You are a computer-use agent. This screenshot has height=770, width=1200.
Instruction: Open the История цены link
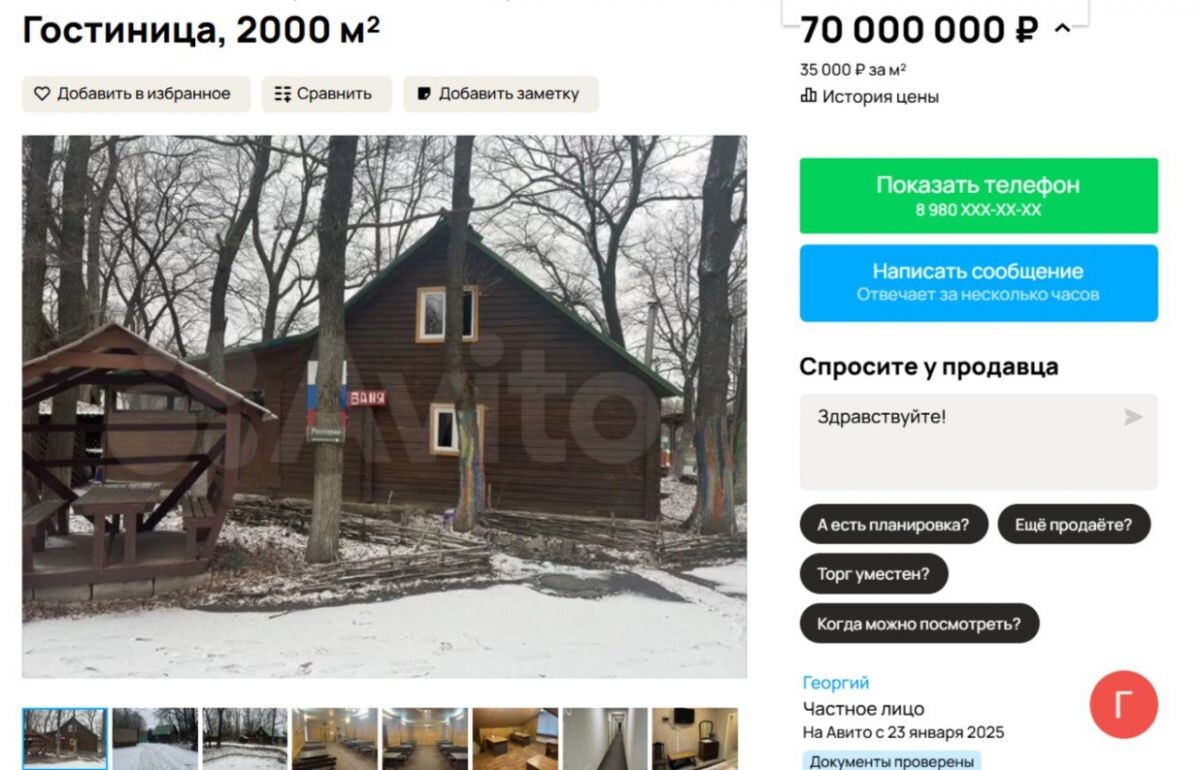click(880, 97)
